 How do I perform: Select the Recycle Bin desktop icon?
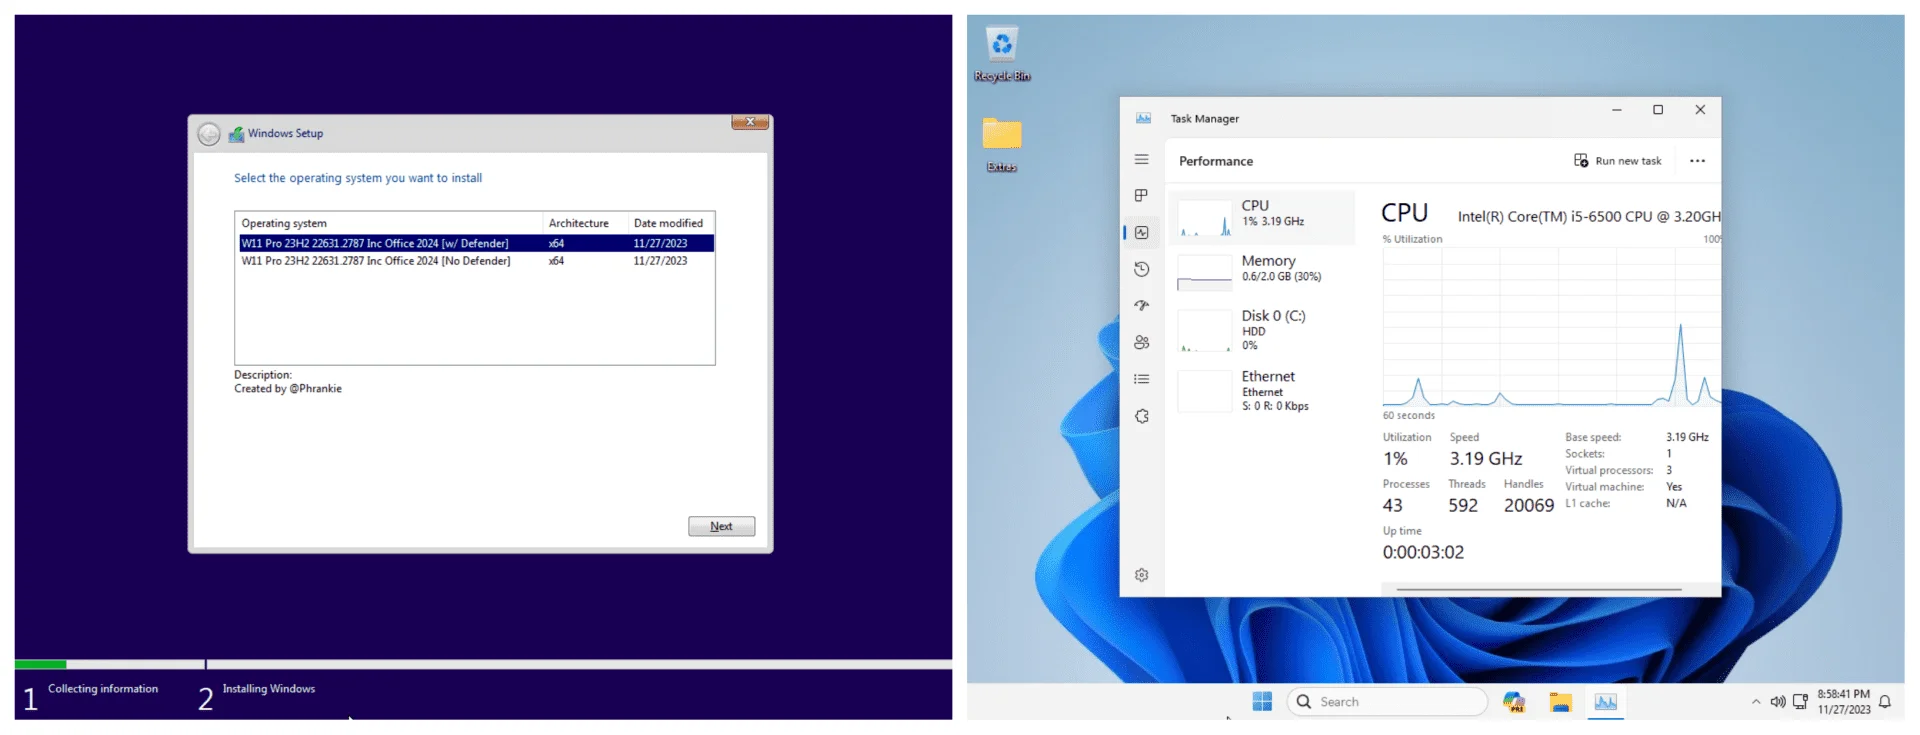click(x=1002, y=54)
